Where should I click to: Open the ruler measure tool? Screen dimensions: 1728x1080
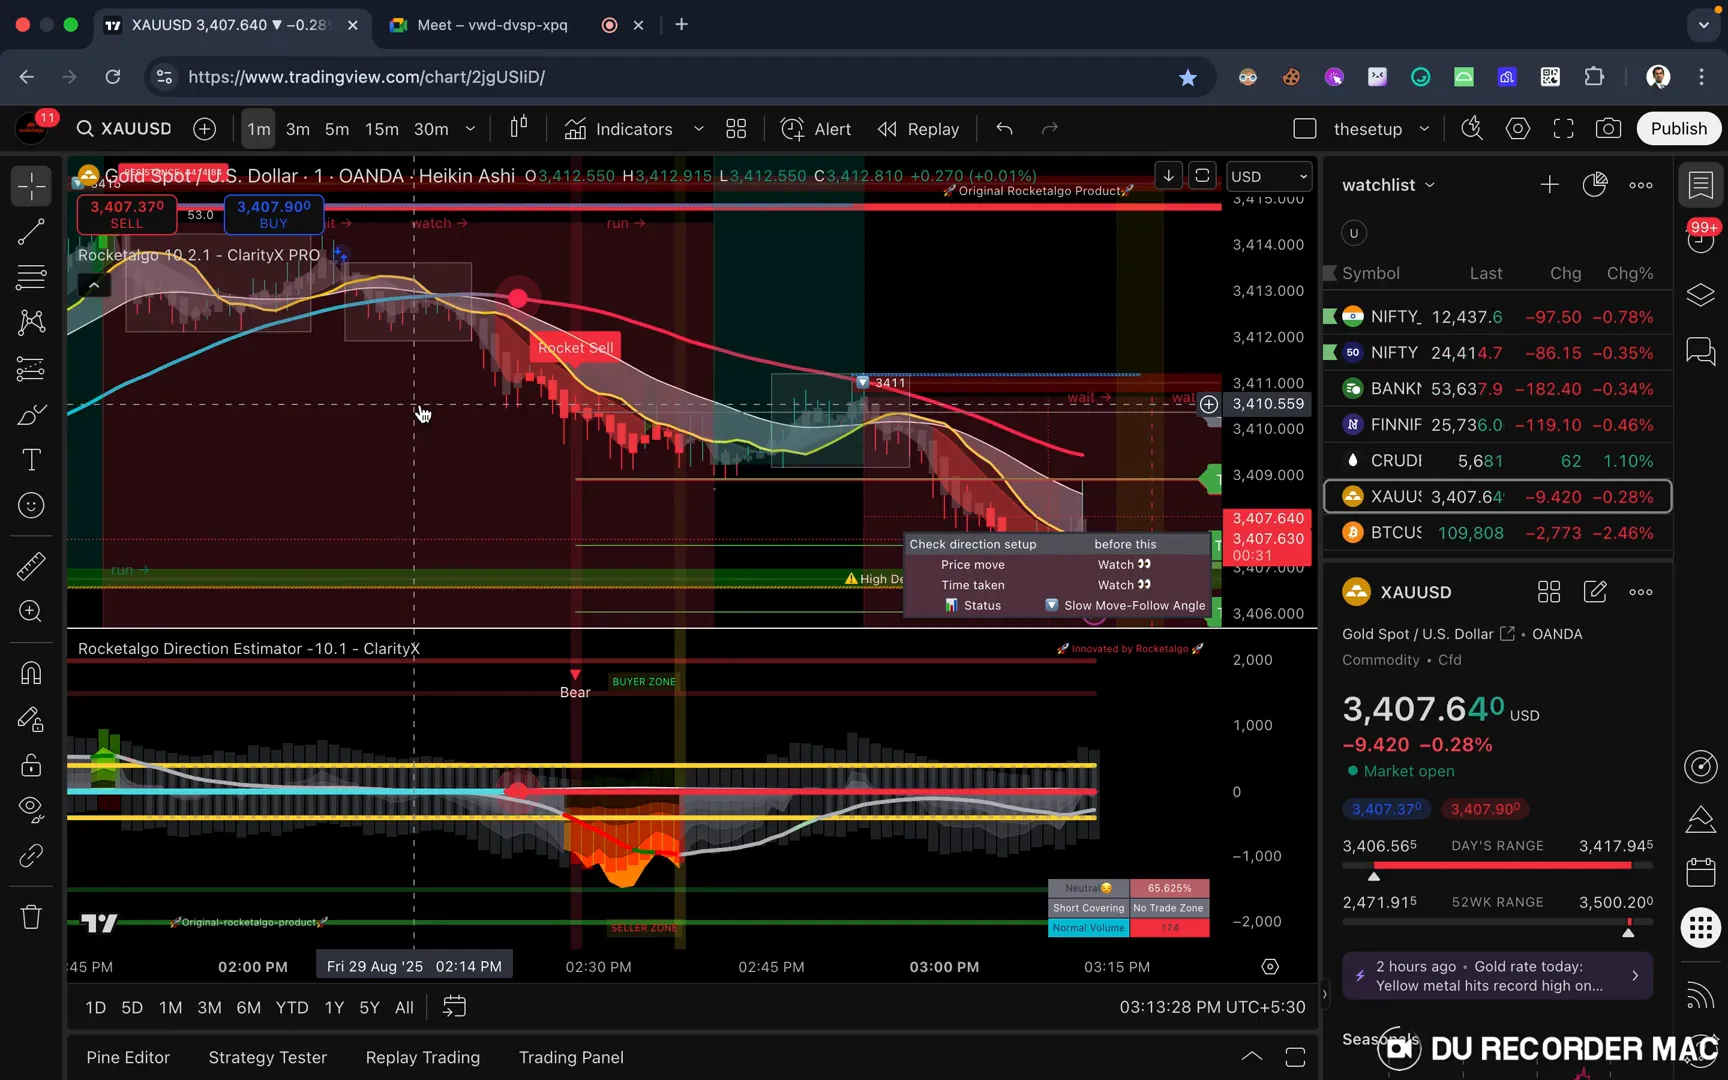tap(31, 566)
